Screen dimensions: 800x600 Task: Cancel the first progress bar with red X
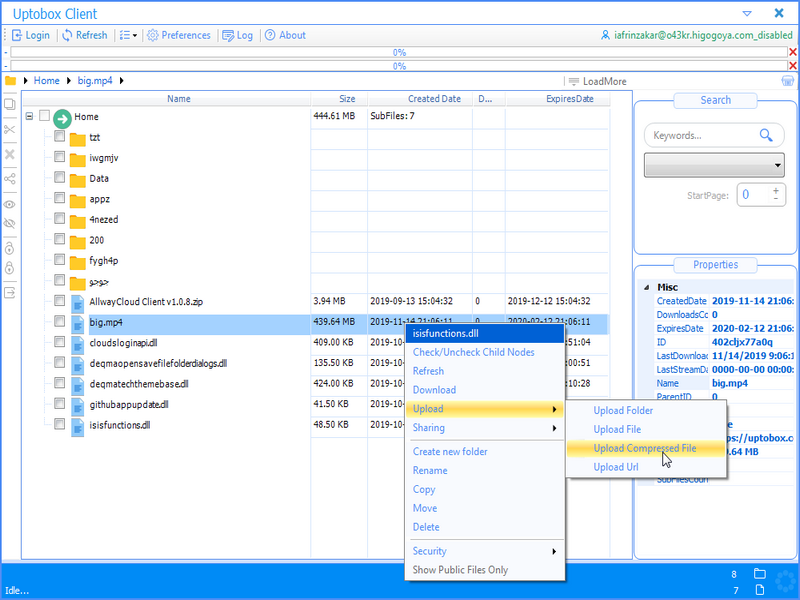793,52
